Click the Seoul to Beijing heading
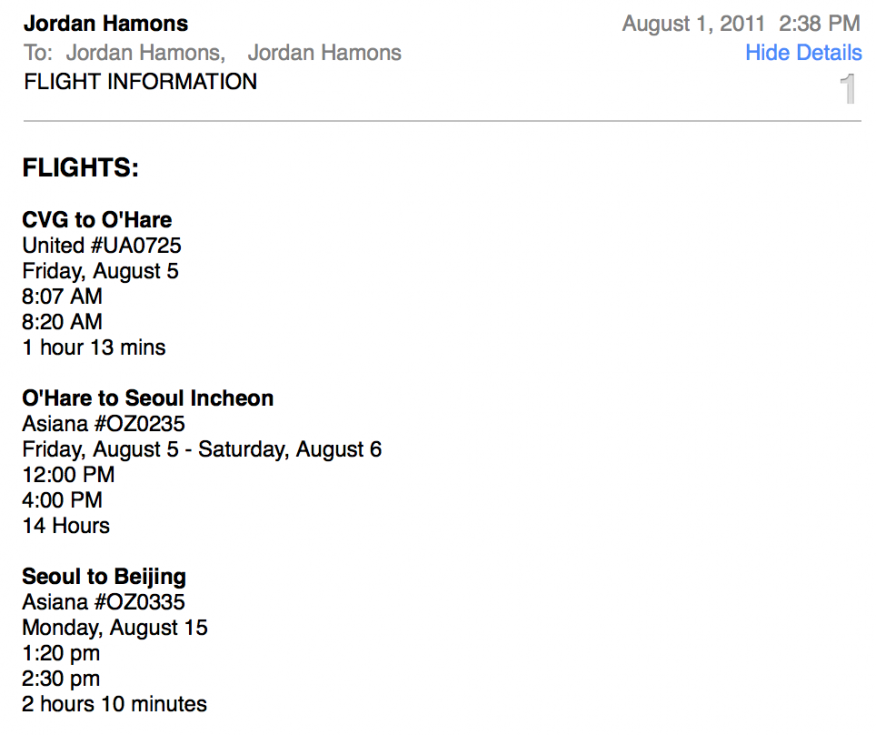 click(x=104, y=577)
